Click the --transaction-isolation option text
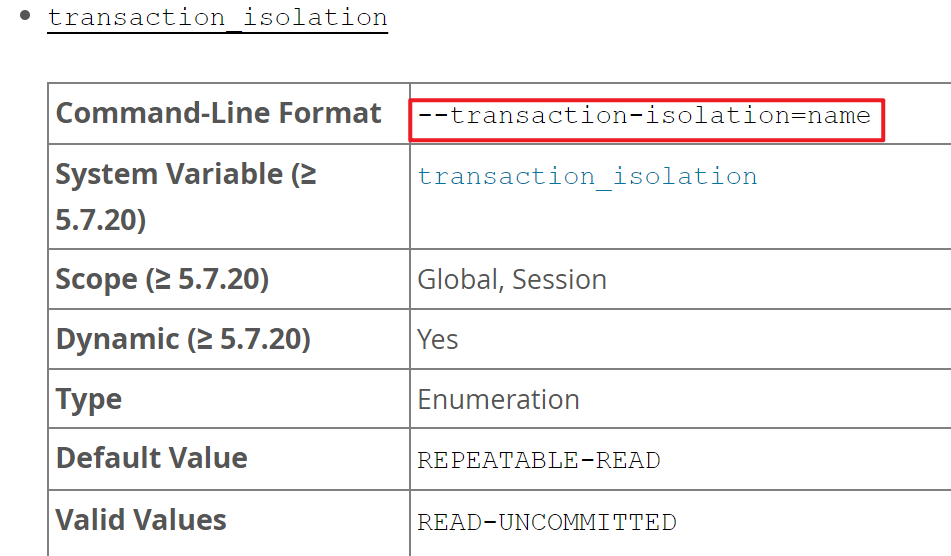The image size is (951, 556). pos(603,115)
